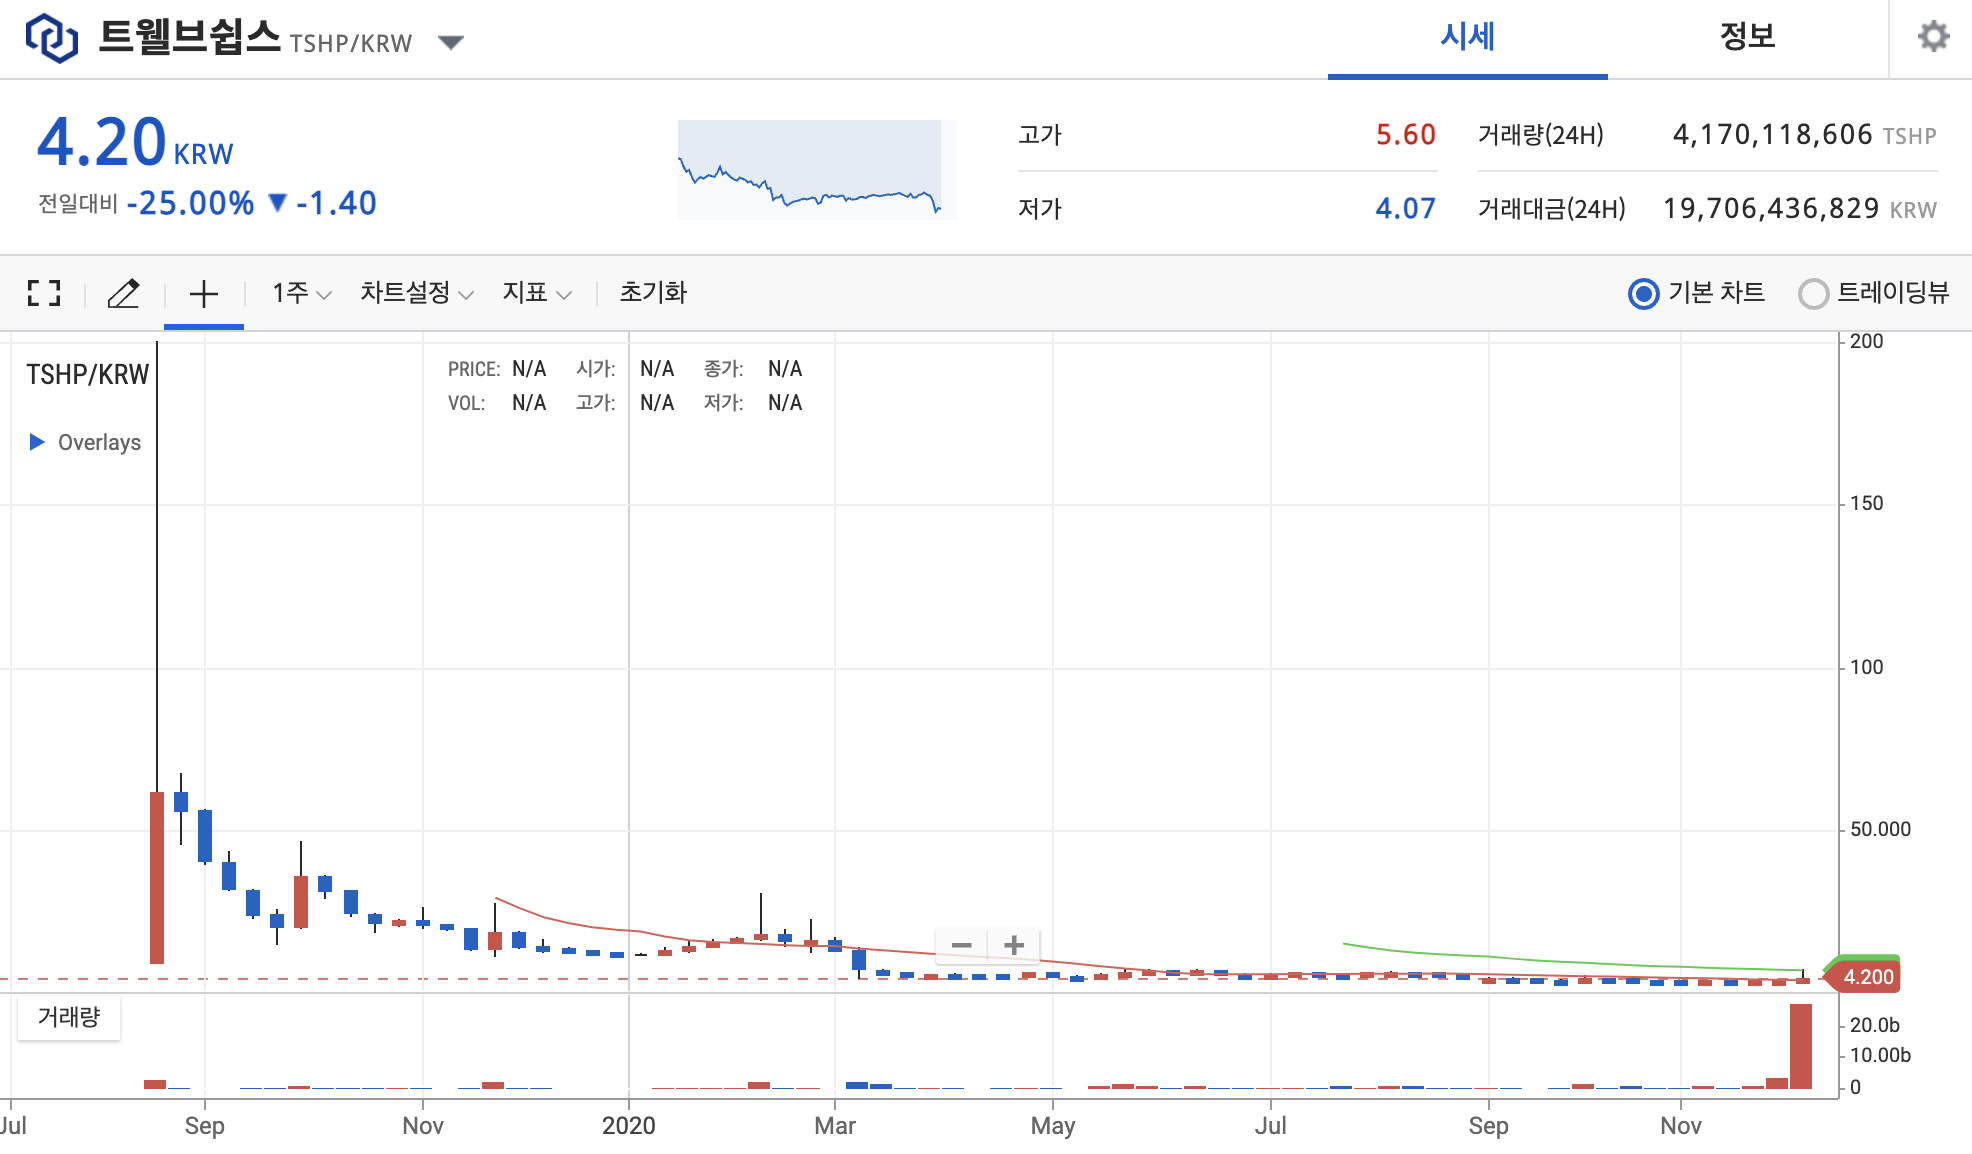The width and height of the screenshot is (1972, 1154).
Task: Toggle fullscreen chart mode icon
Action: coord(44,293)
